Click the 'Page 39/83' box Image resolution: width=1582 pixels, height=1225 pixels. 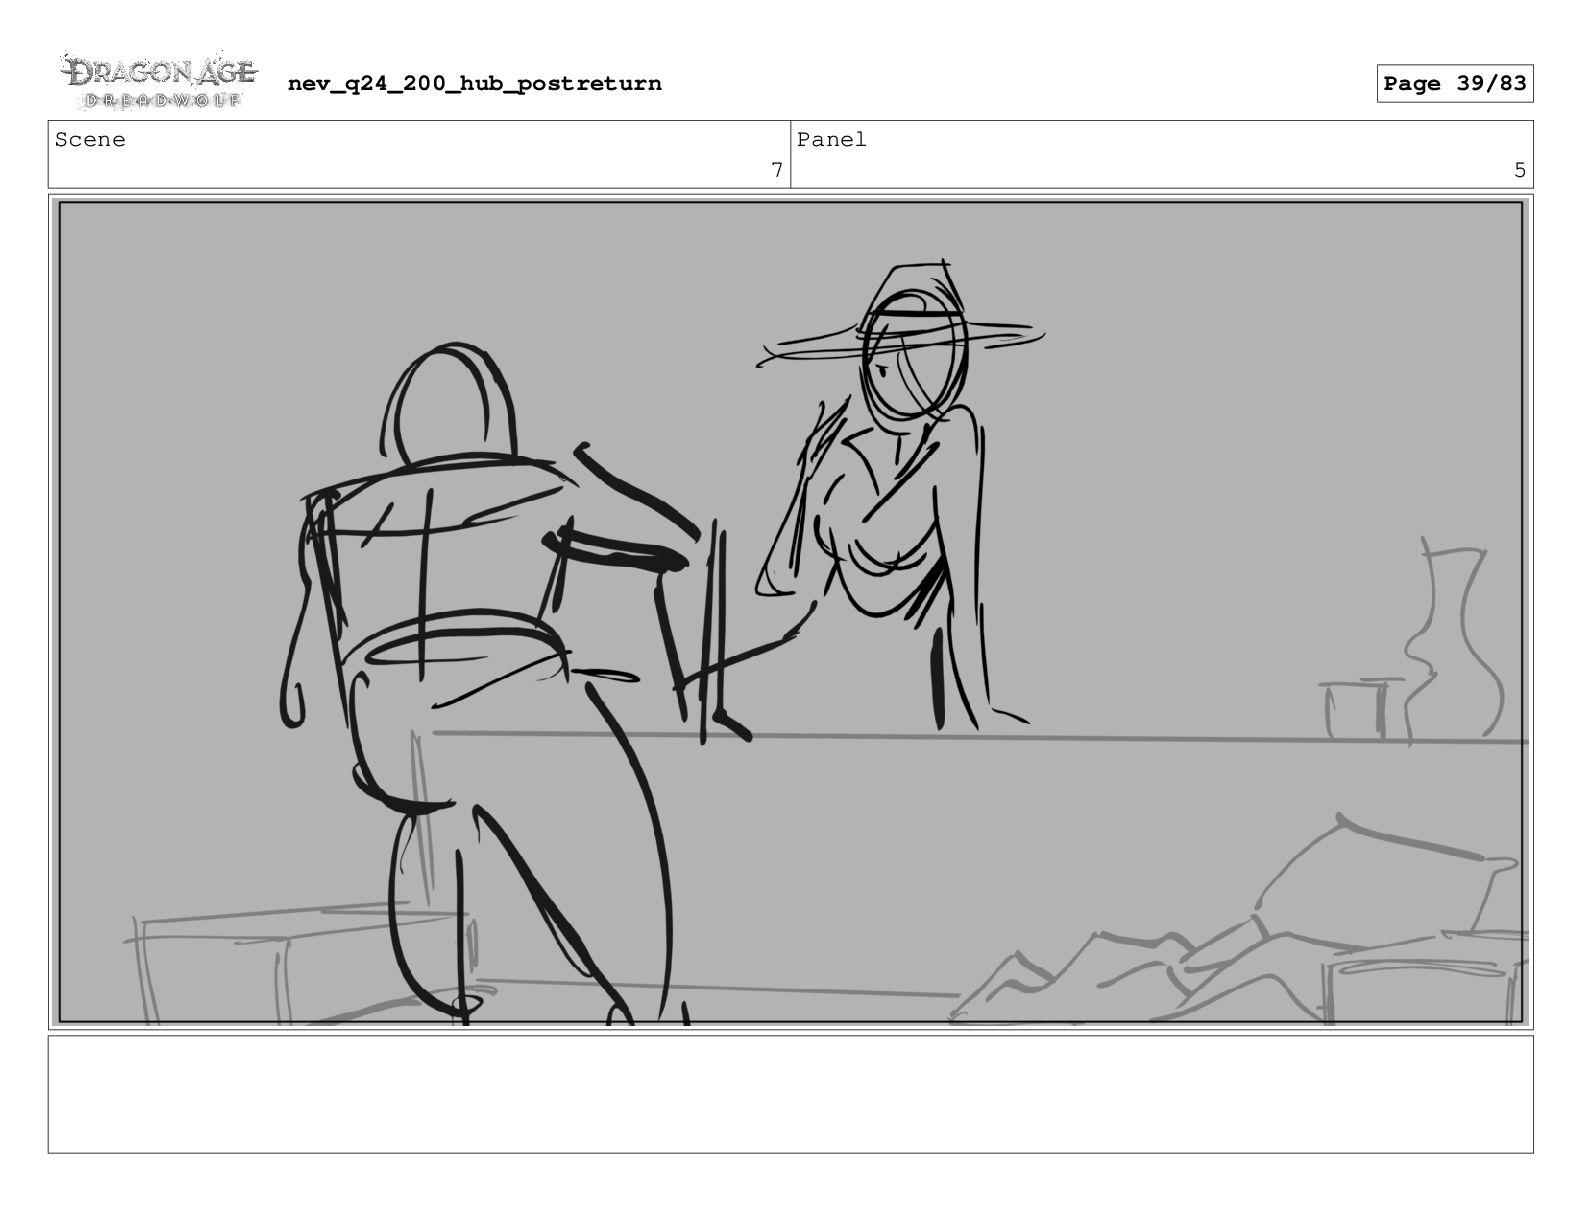[x=1454, y=83]
